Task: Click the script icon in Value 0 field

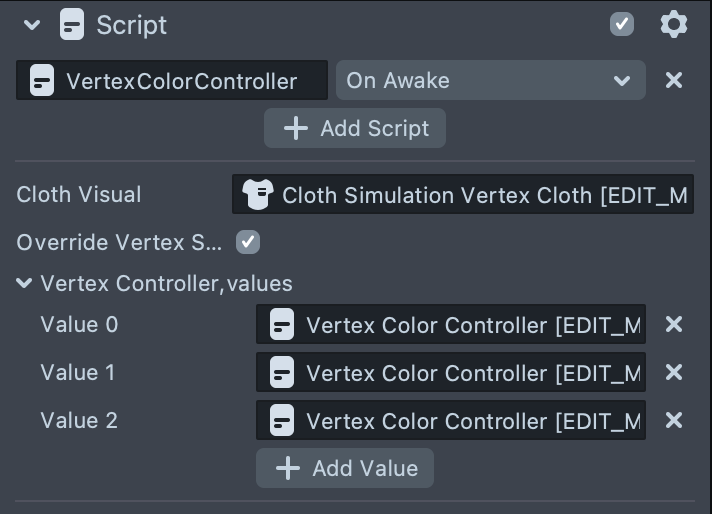Action: pyautogui.click(x=282, y=325)
